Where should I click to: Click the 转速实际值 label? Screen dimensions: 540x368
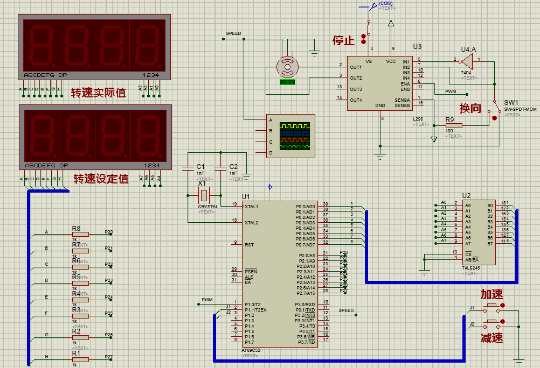click(98, 93)
